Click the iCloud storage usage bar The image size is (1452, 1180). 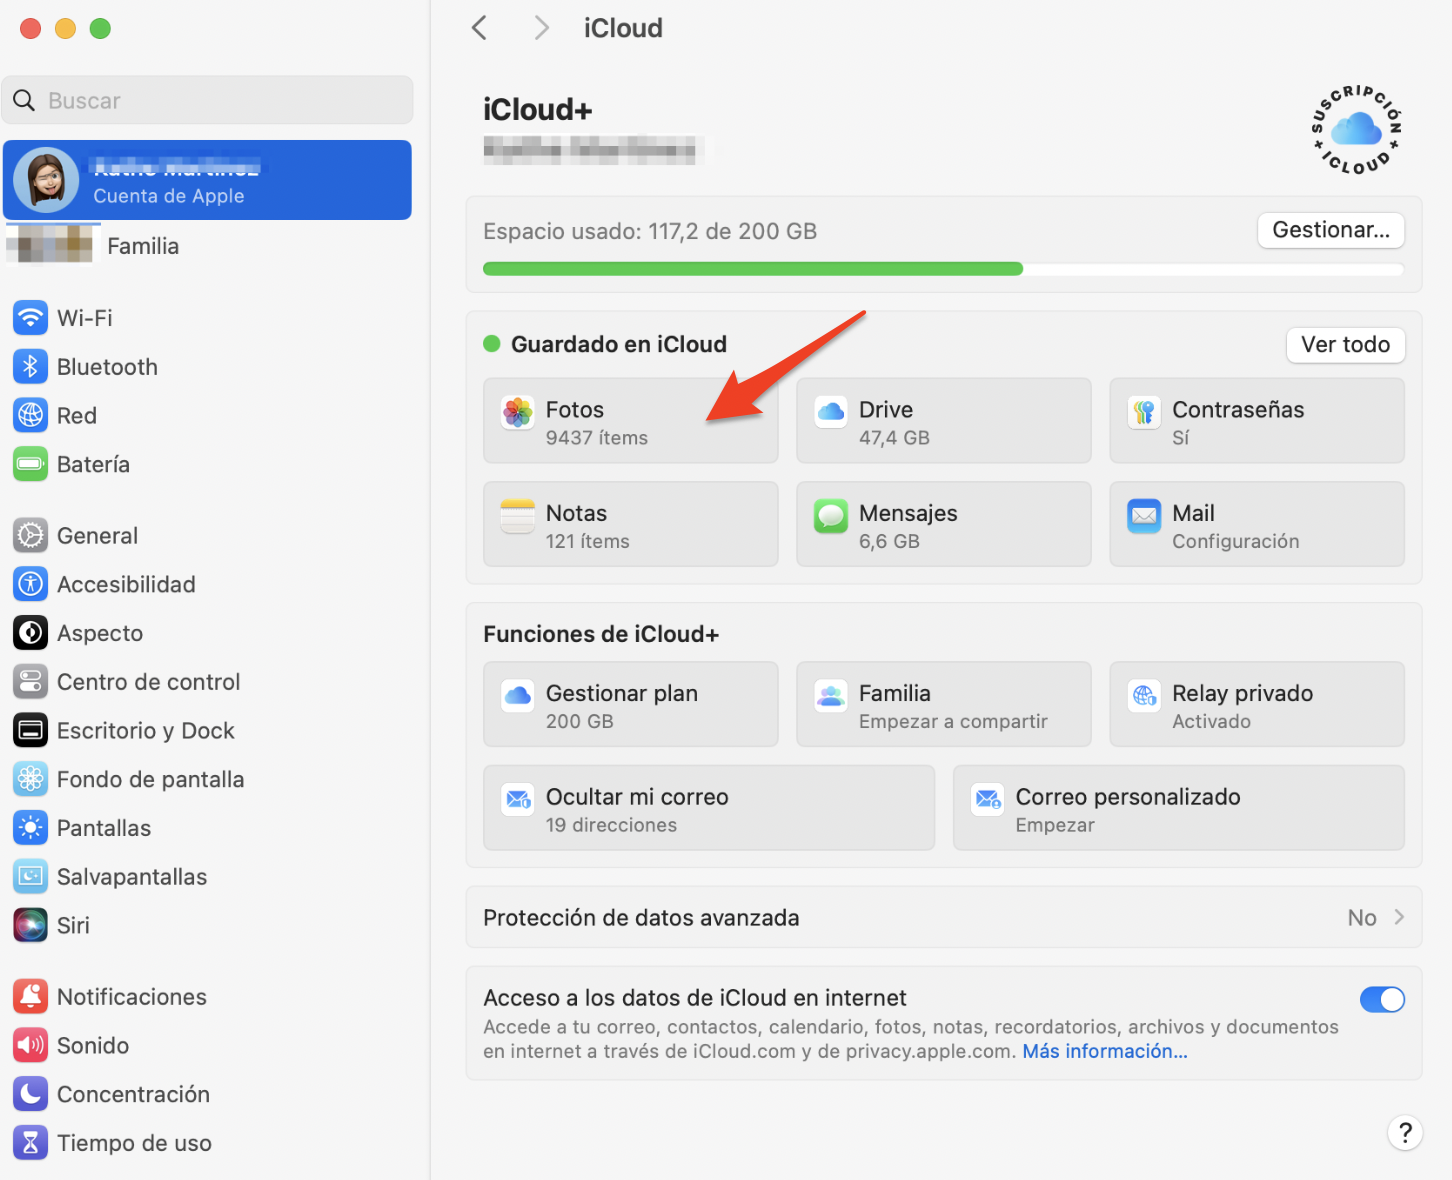[x=943, y=269]
